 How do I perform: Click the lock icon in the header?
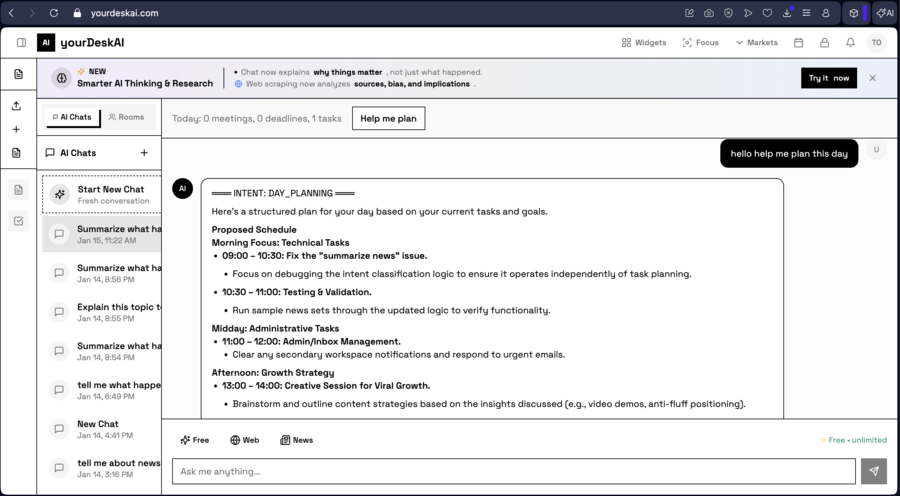point(824,43)
